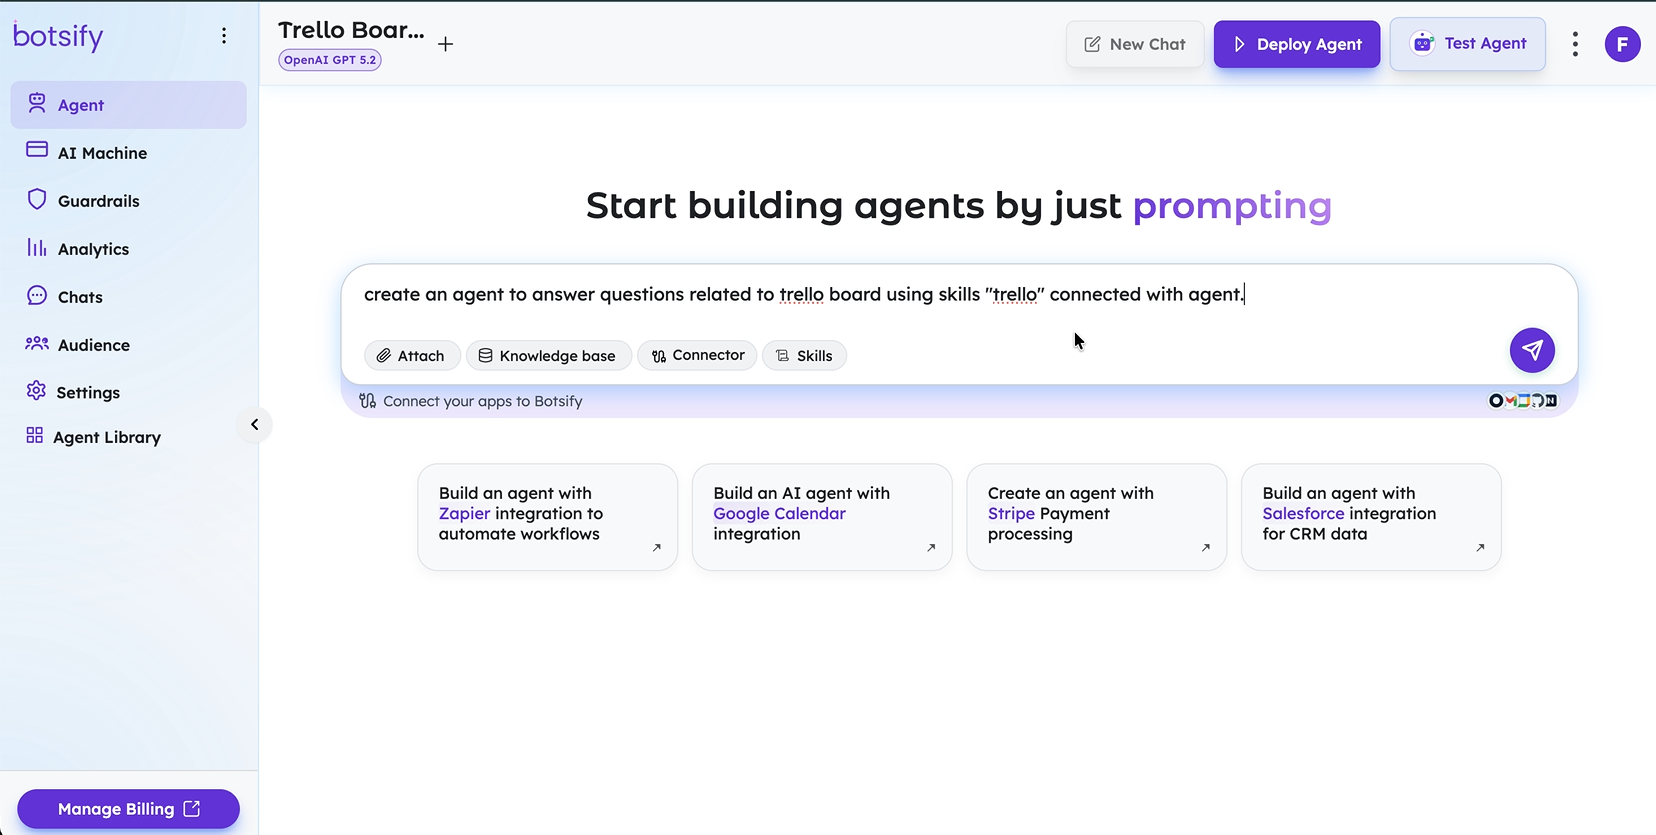Image resolution: width=1656 pixels, height=835 pixels.
Task: Click the Deploy Agent button
Action: (1297, 44)
